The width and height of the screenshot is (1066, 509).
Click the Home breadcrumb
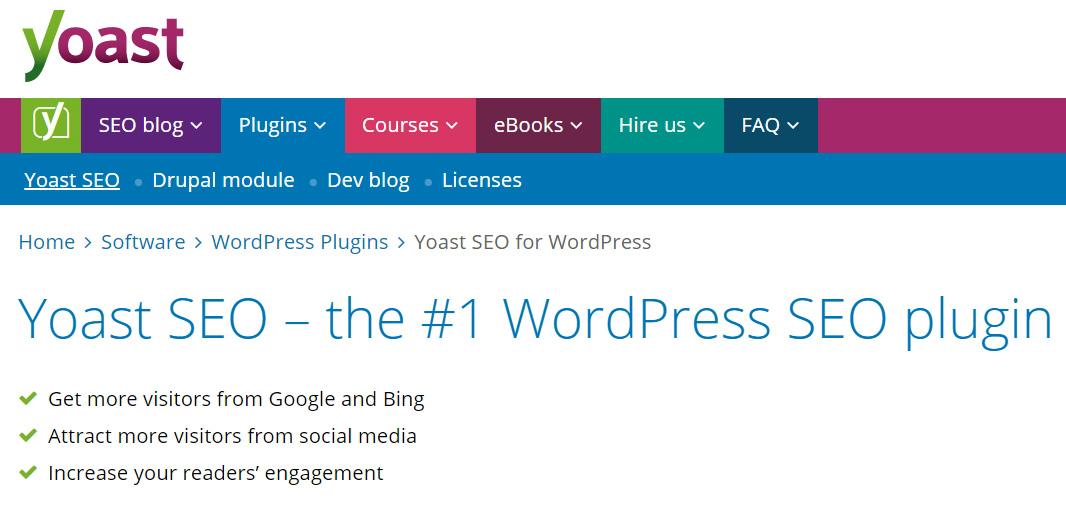(x=47, y=242)
